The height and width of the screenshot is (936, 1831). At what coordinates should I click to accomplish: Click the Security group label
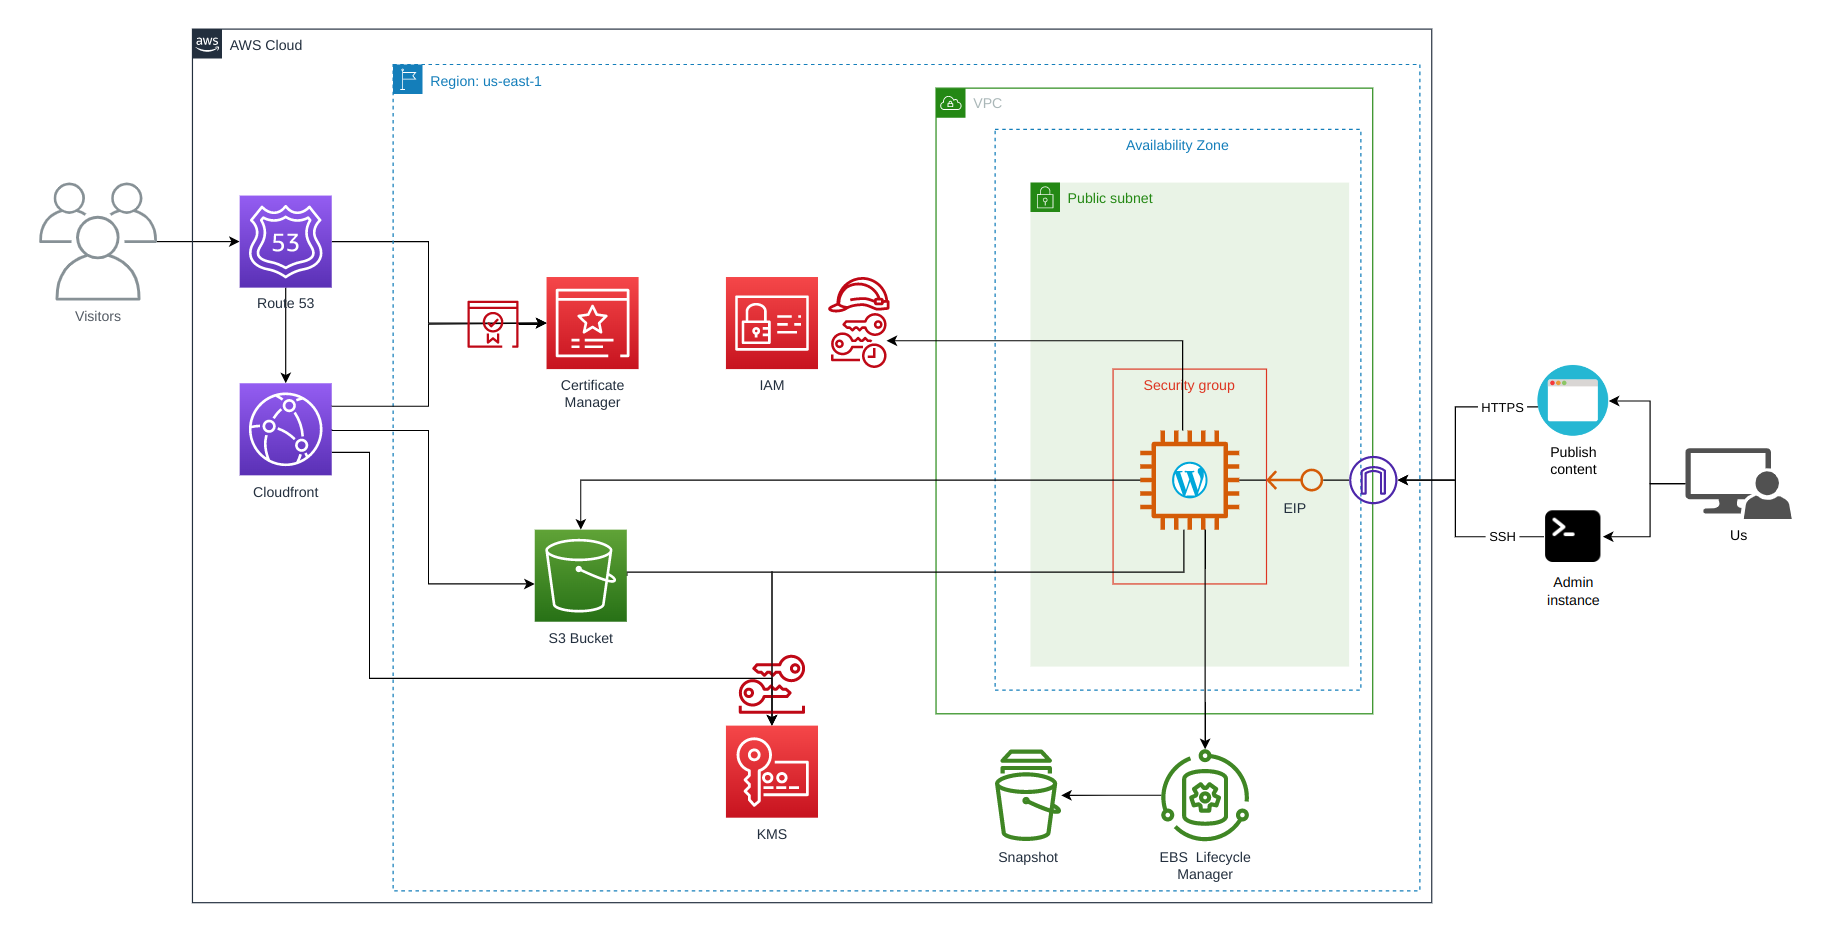(x=1188, y=385)
